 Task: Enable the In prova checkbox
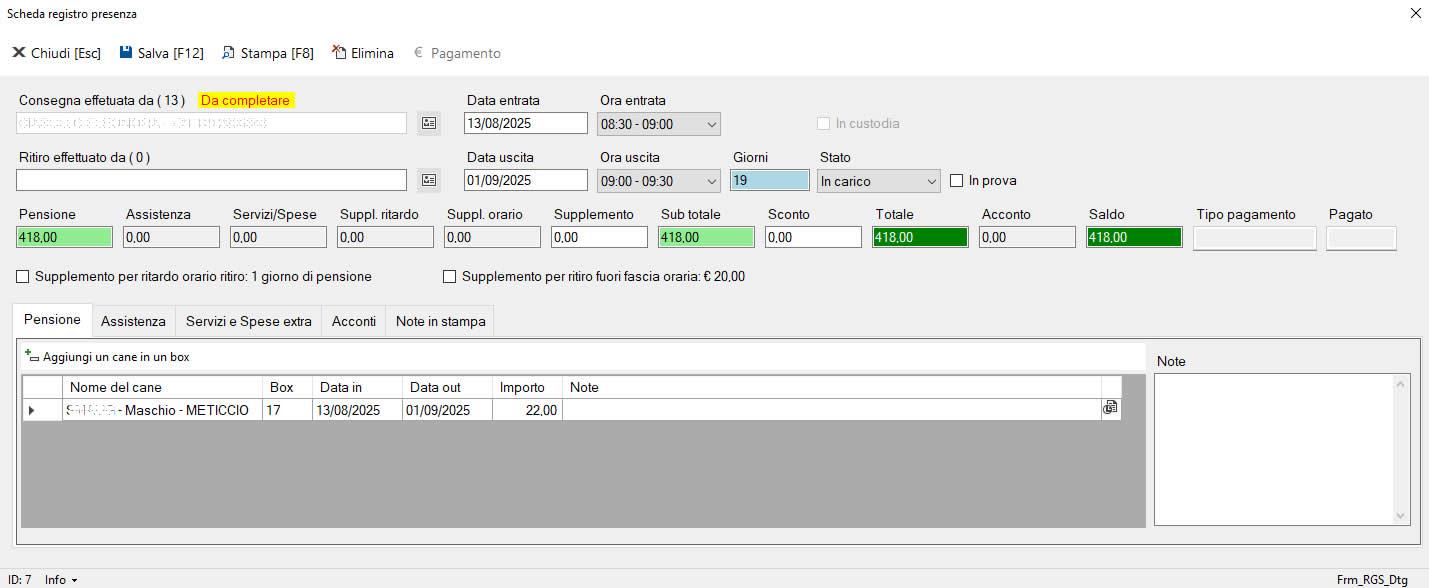[957, 181]
